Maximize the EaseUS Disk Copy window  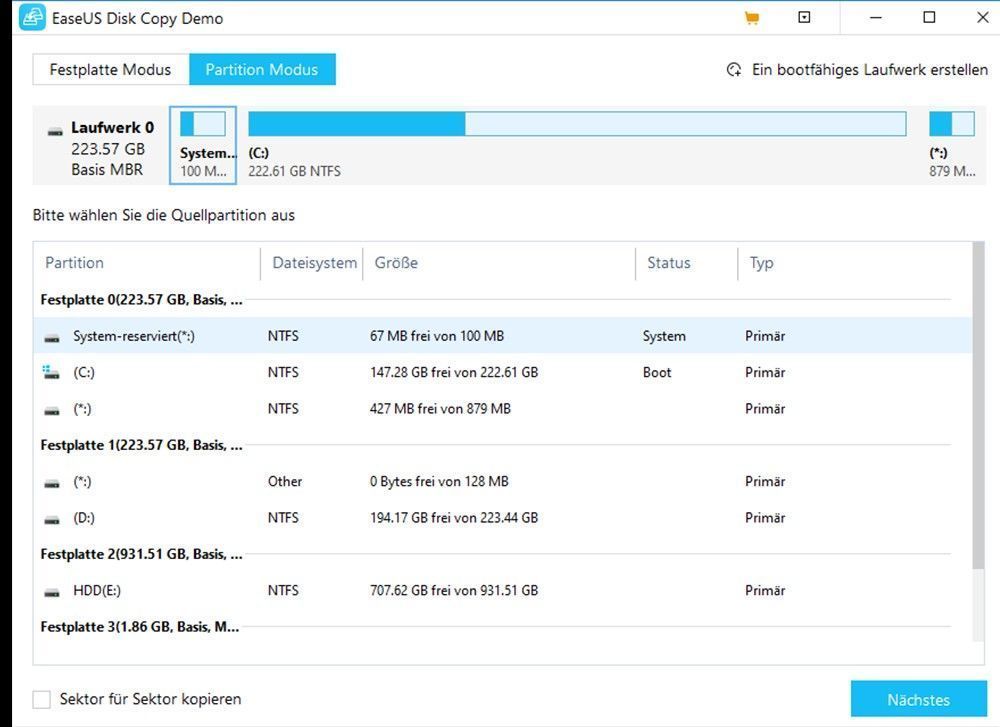tap(929, 17)
